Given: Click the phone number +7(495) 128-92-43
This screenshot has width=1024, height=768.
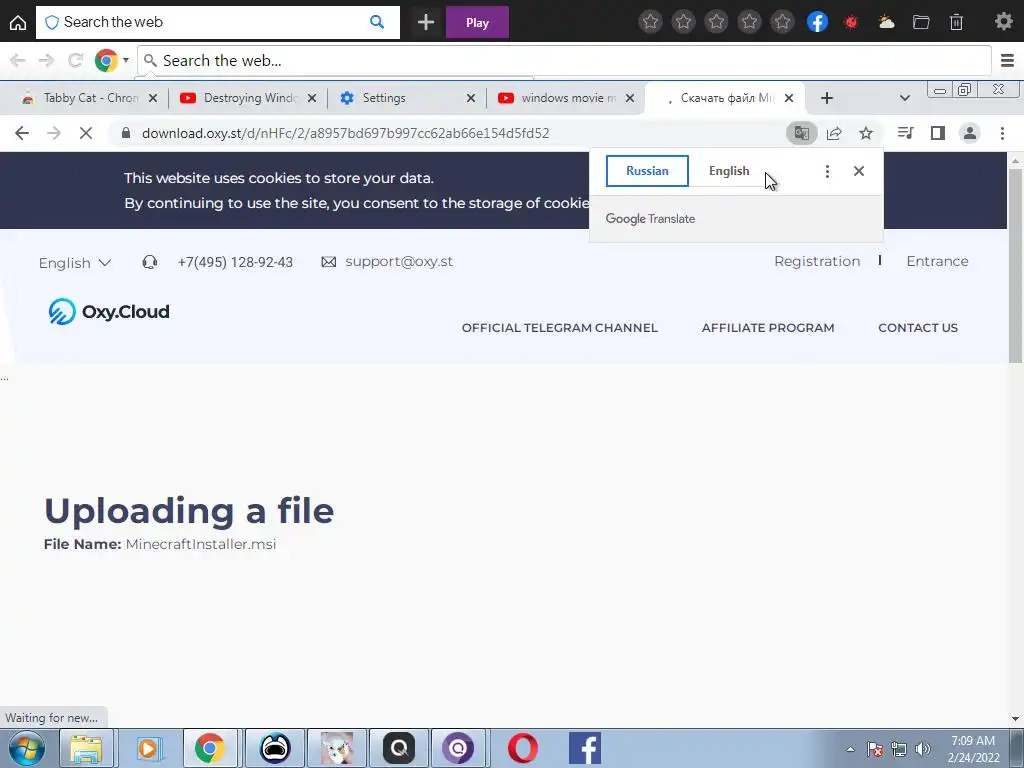Looking at the screenshot, I should 235,262.
